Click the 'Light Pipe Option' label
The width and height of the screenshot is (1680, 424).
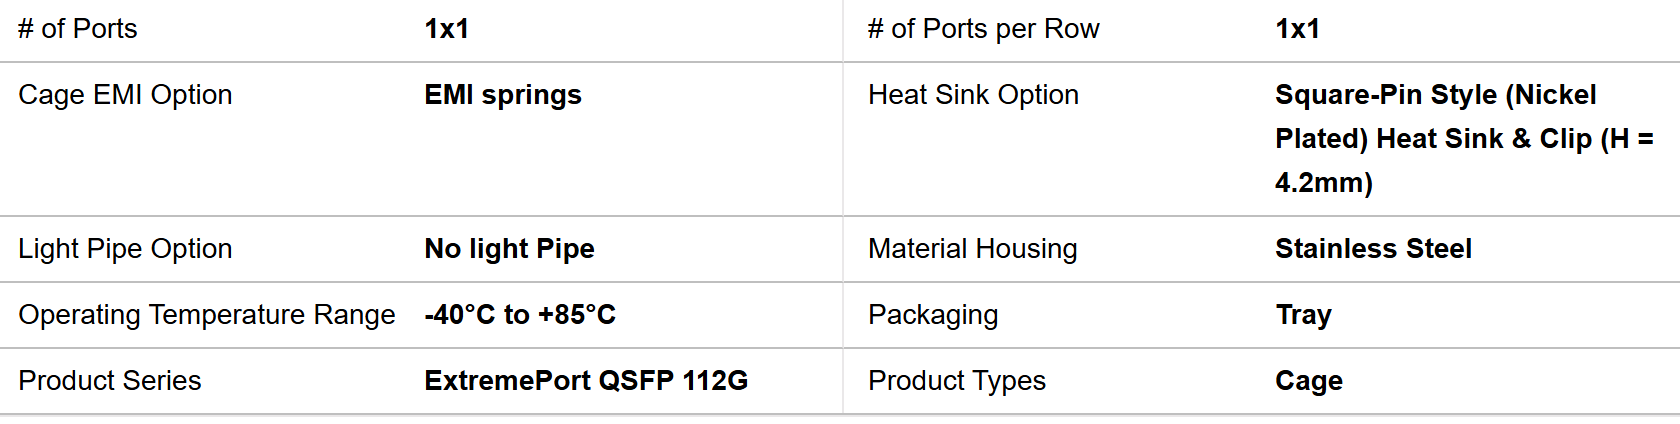click(x=125, y=249)
